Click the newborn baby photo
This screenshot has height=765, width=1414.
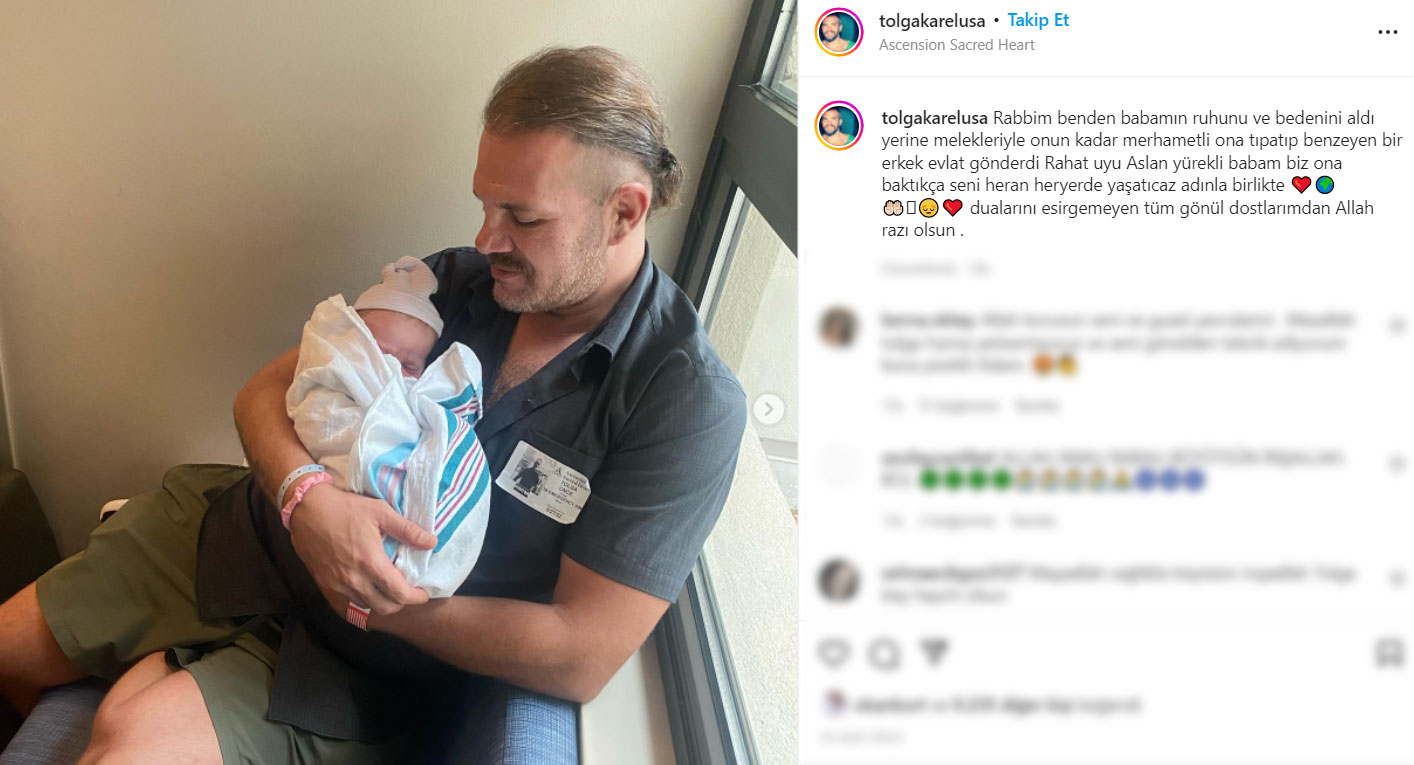[x=398, y=382]
